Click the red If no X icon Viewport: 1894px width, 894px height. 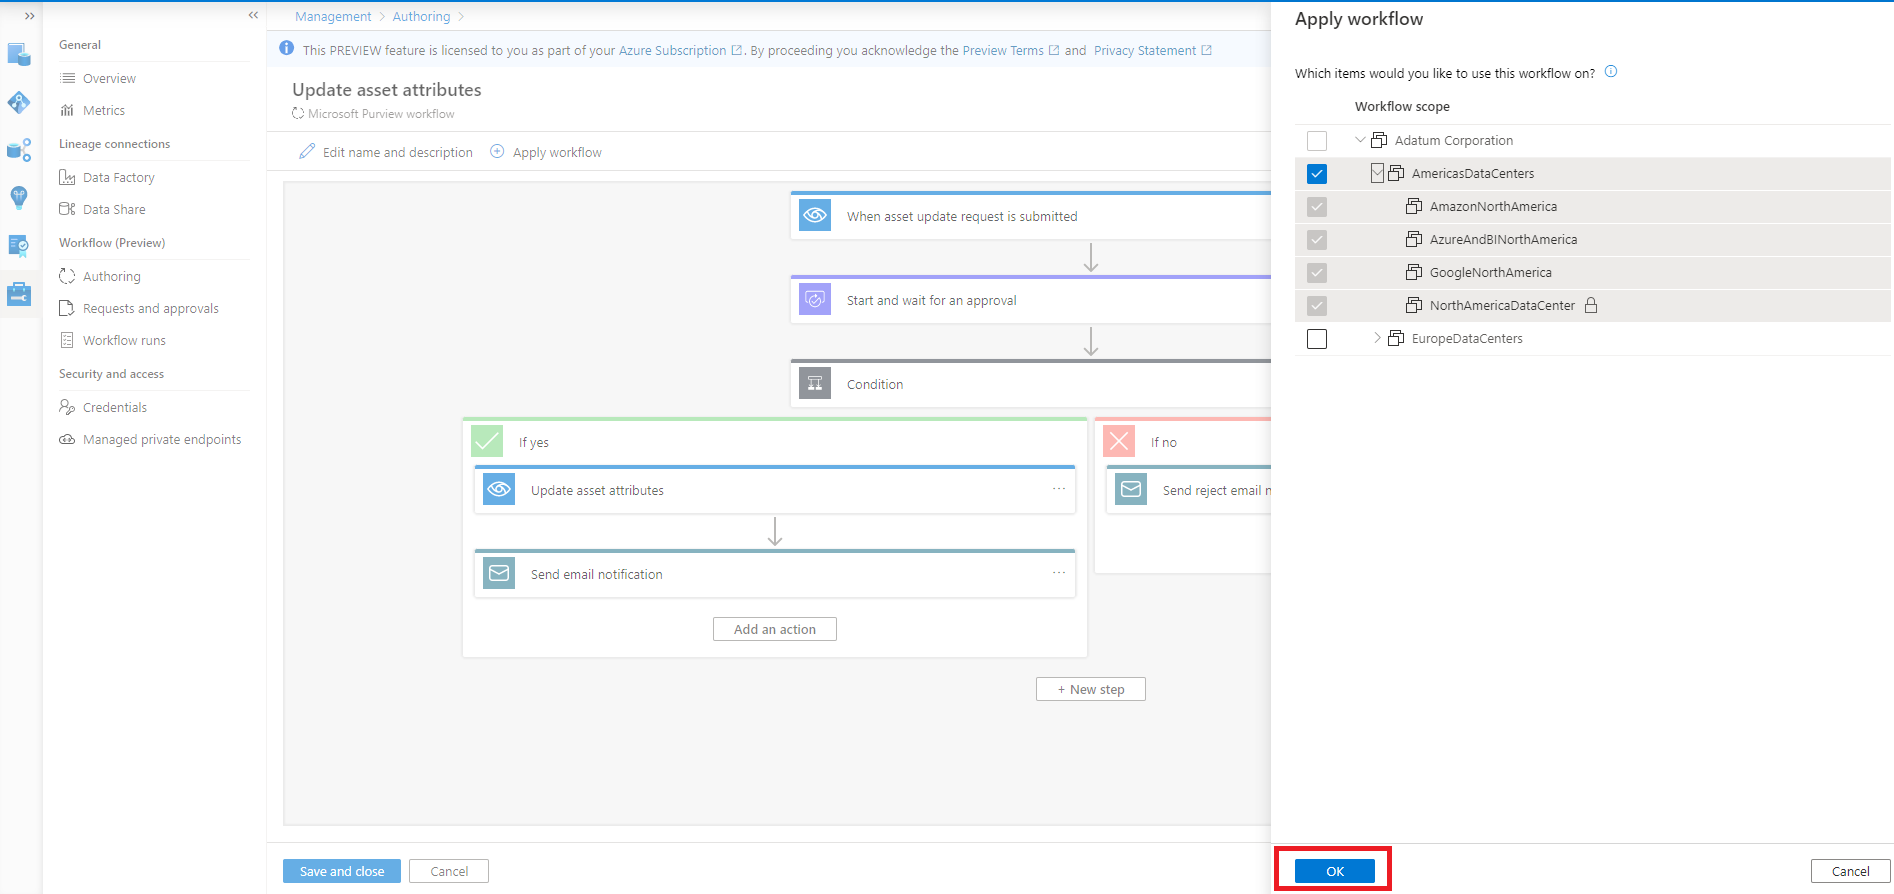pyautogui.click(x=1119, y=441)
